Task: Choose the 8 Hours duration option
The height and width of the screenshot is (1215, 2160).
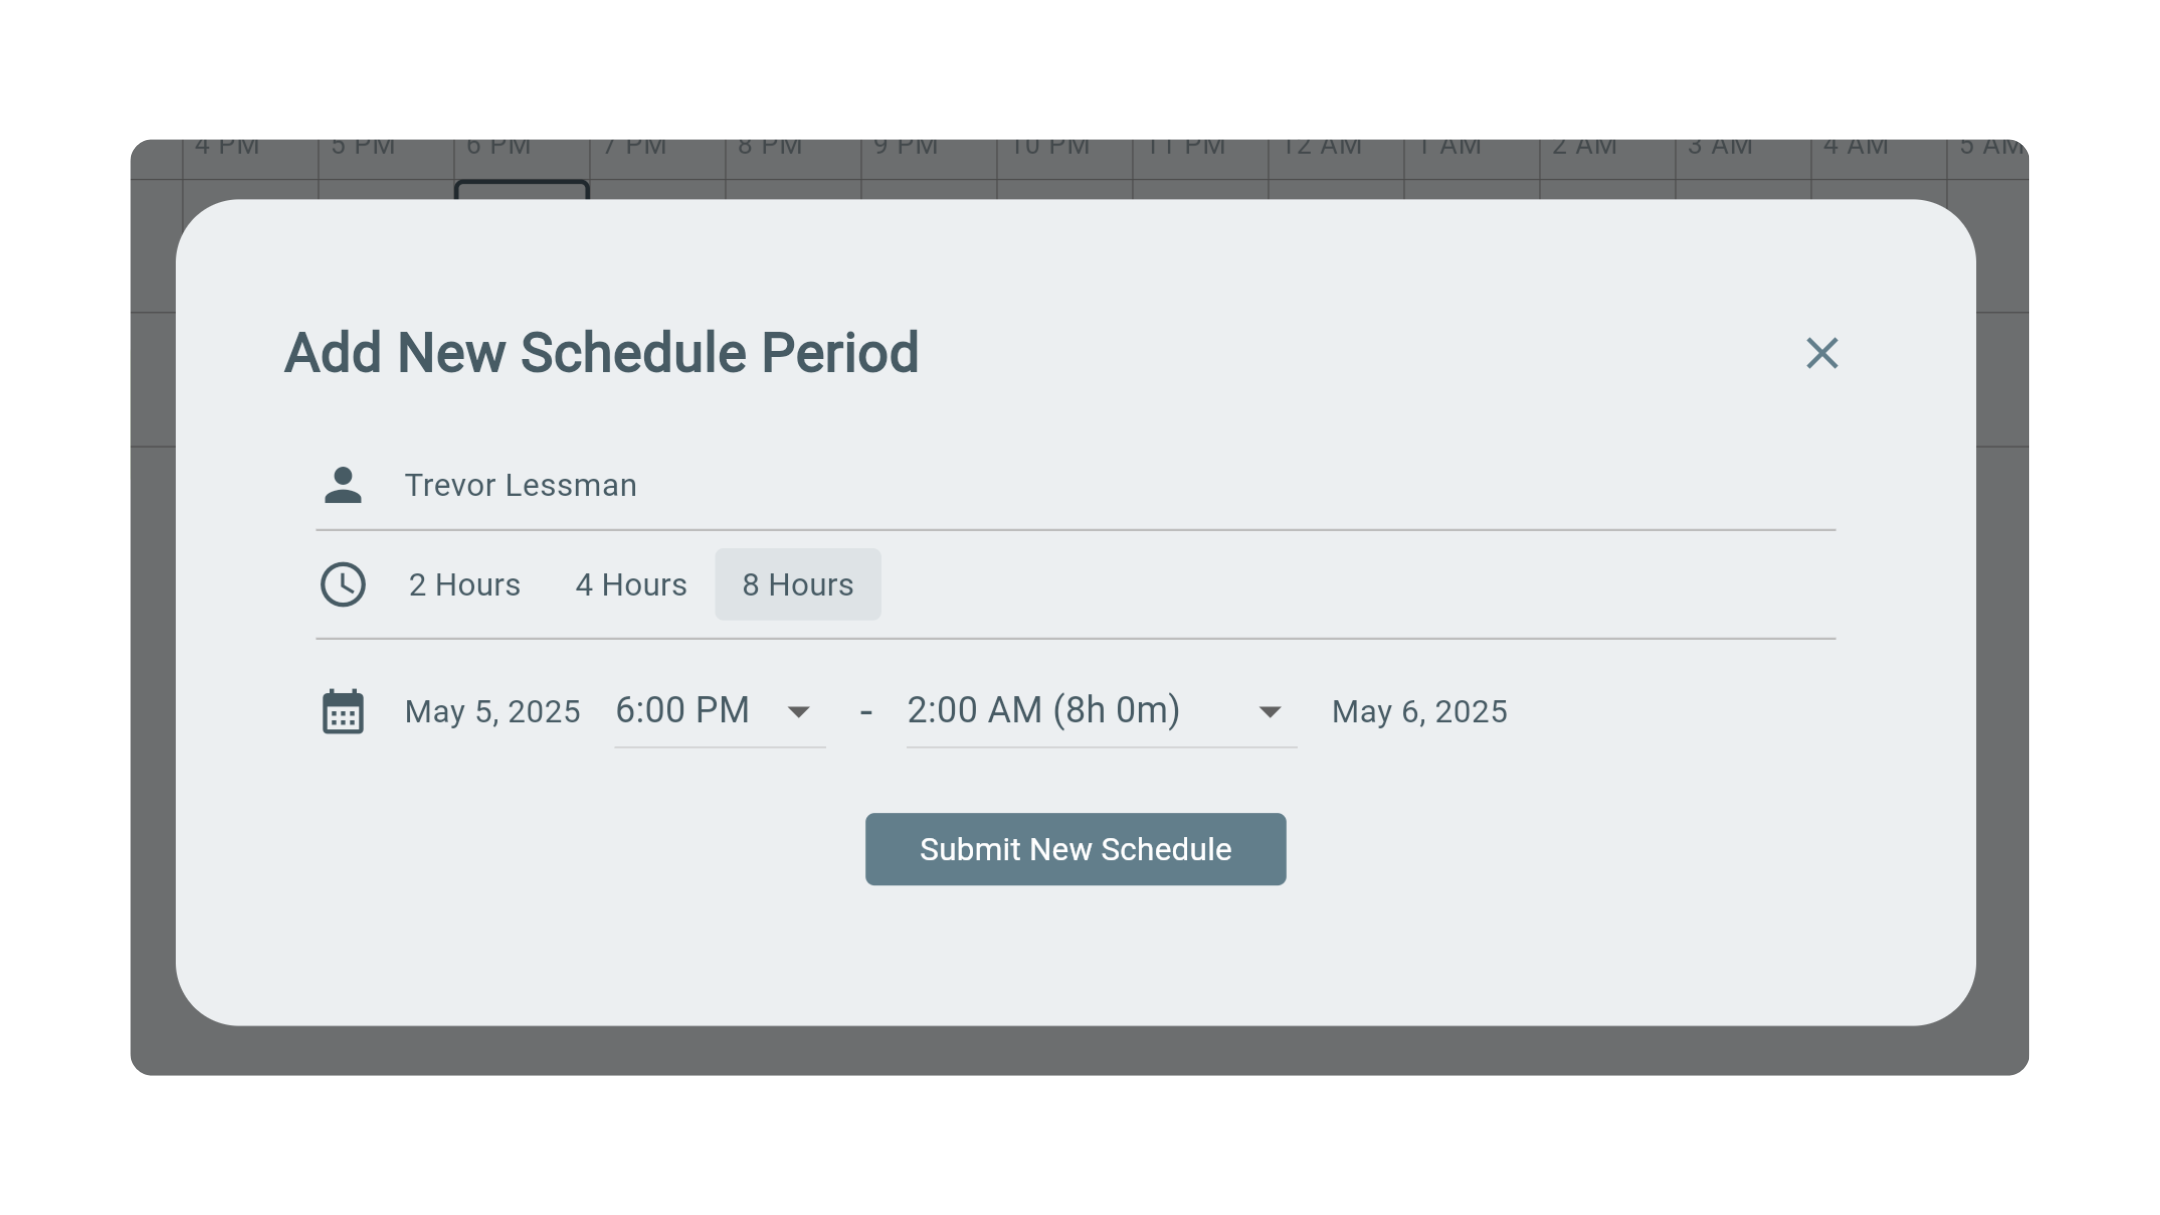Action: (x=798, y=584)
